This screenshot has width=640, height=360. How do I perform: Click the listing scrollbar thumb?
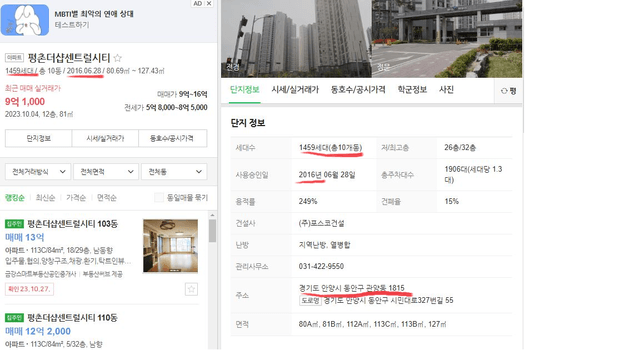tap(212, 231)
